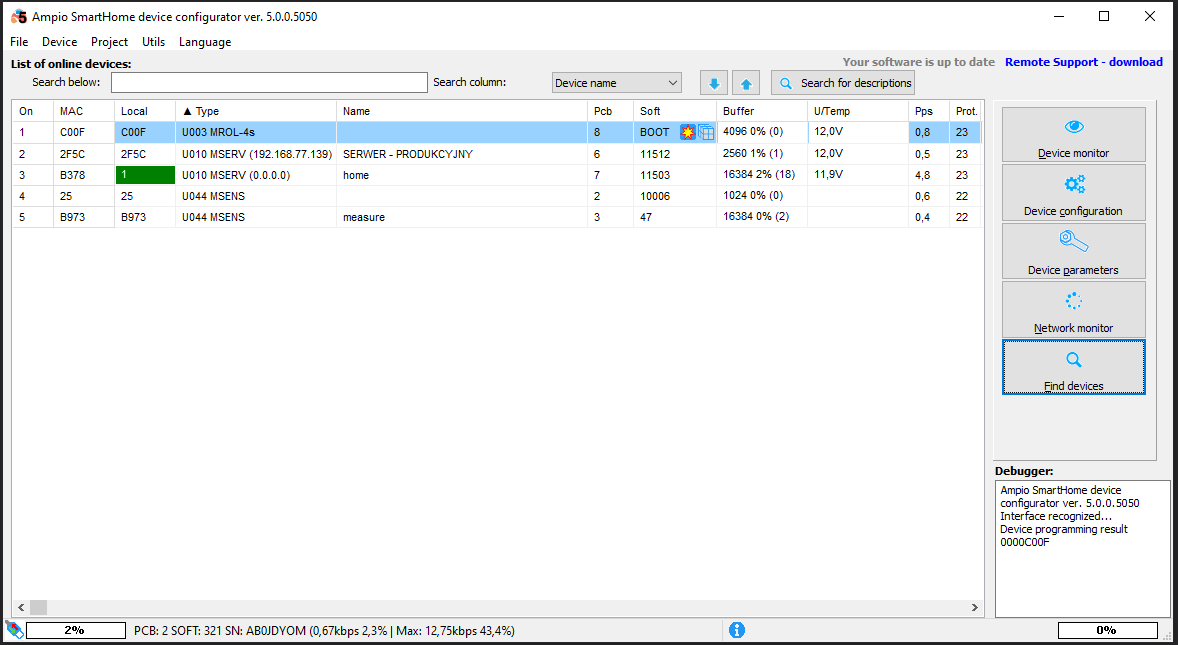
Task: Launch the Network monitor
Action: (x=1074, y=309)
